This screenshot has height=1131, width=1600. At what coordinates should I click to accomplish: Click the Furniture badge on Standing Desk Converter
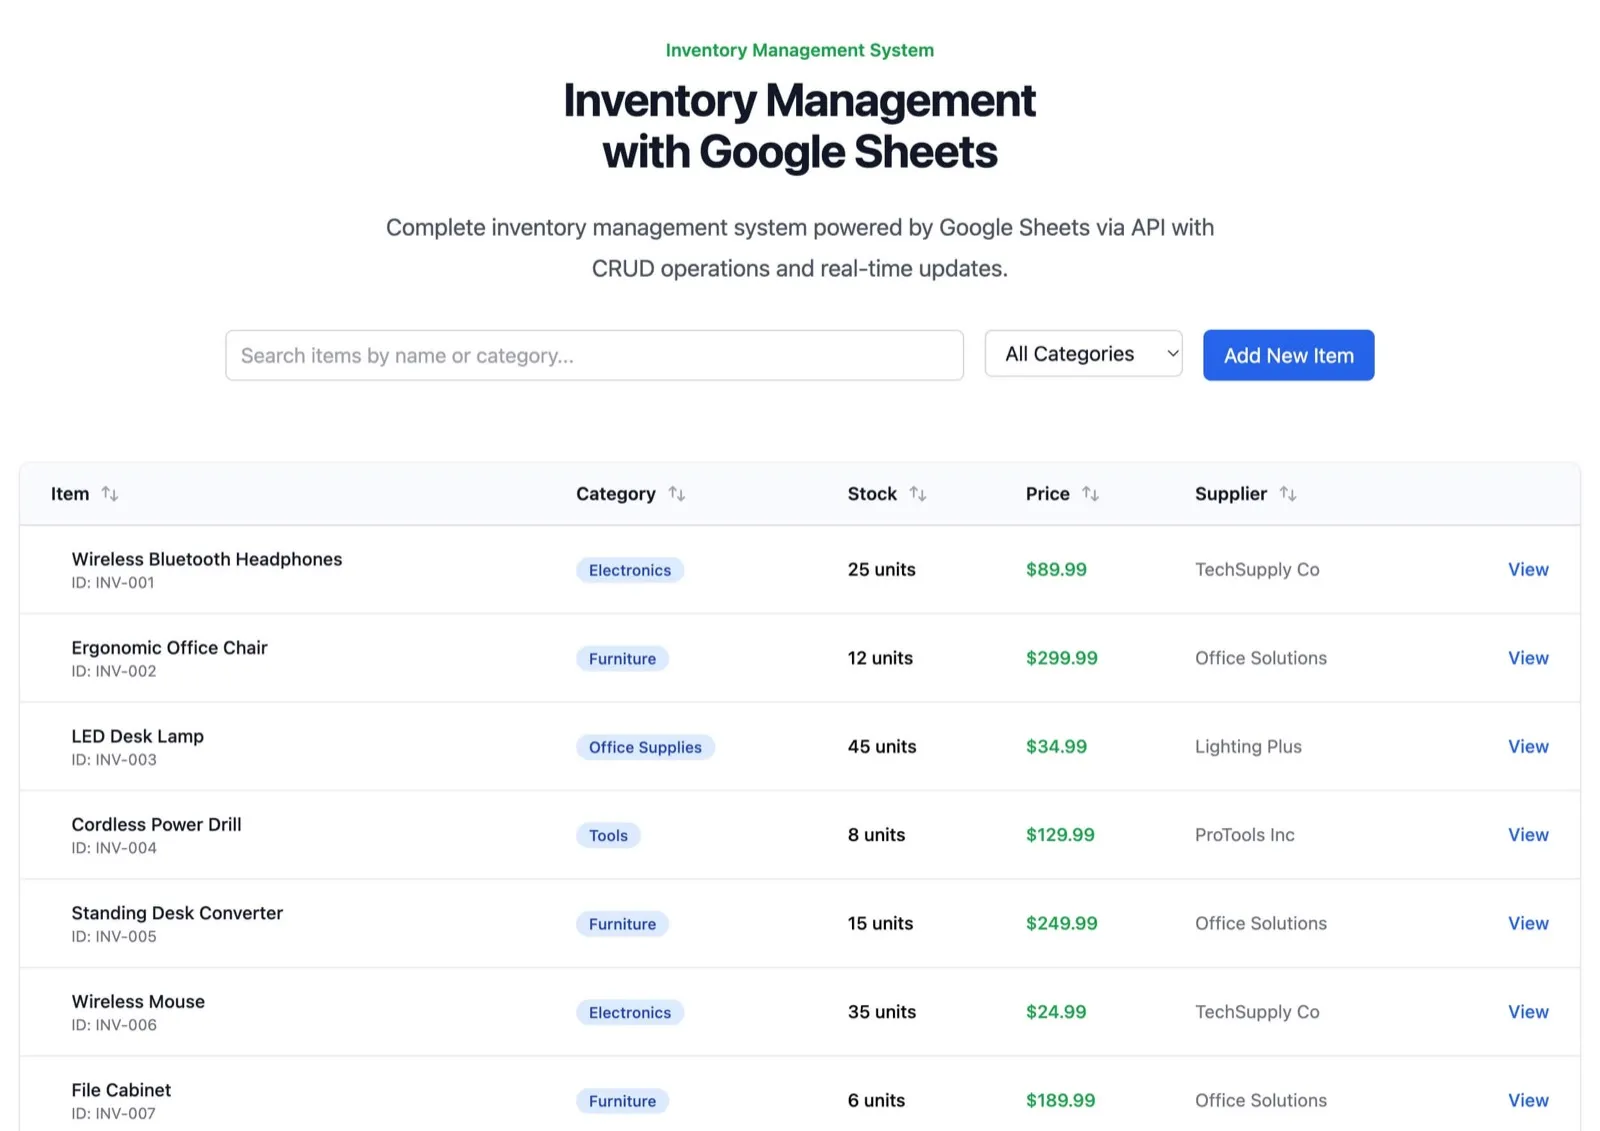[x=622, y=924]
